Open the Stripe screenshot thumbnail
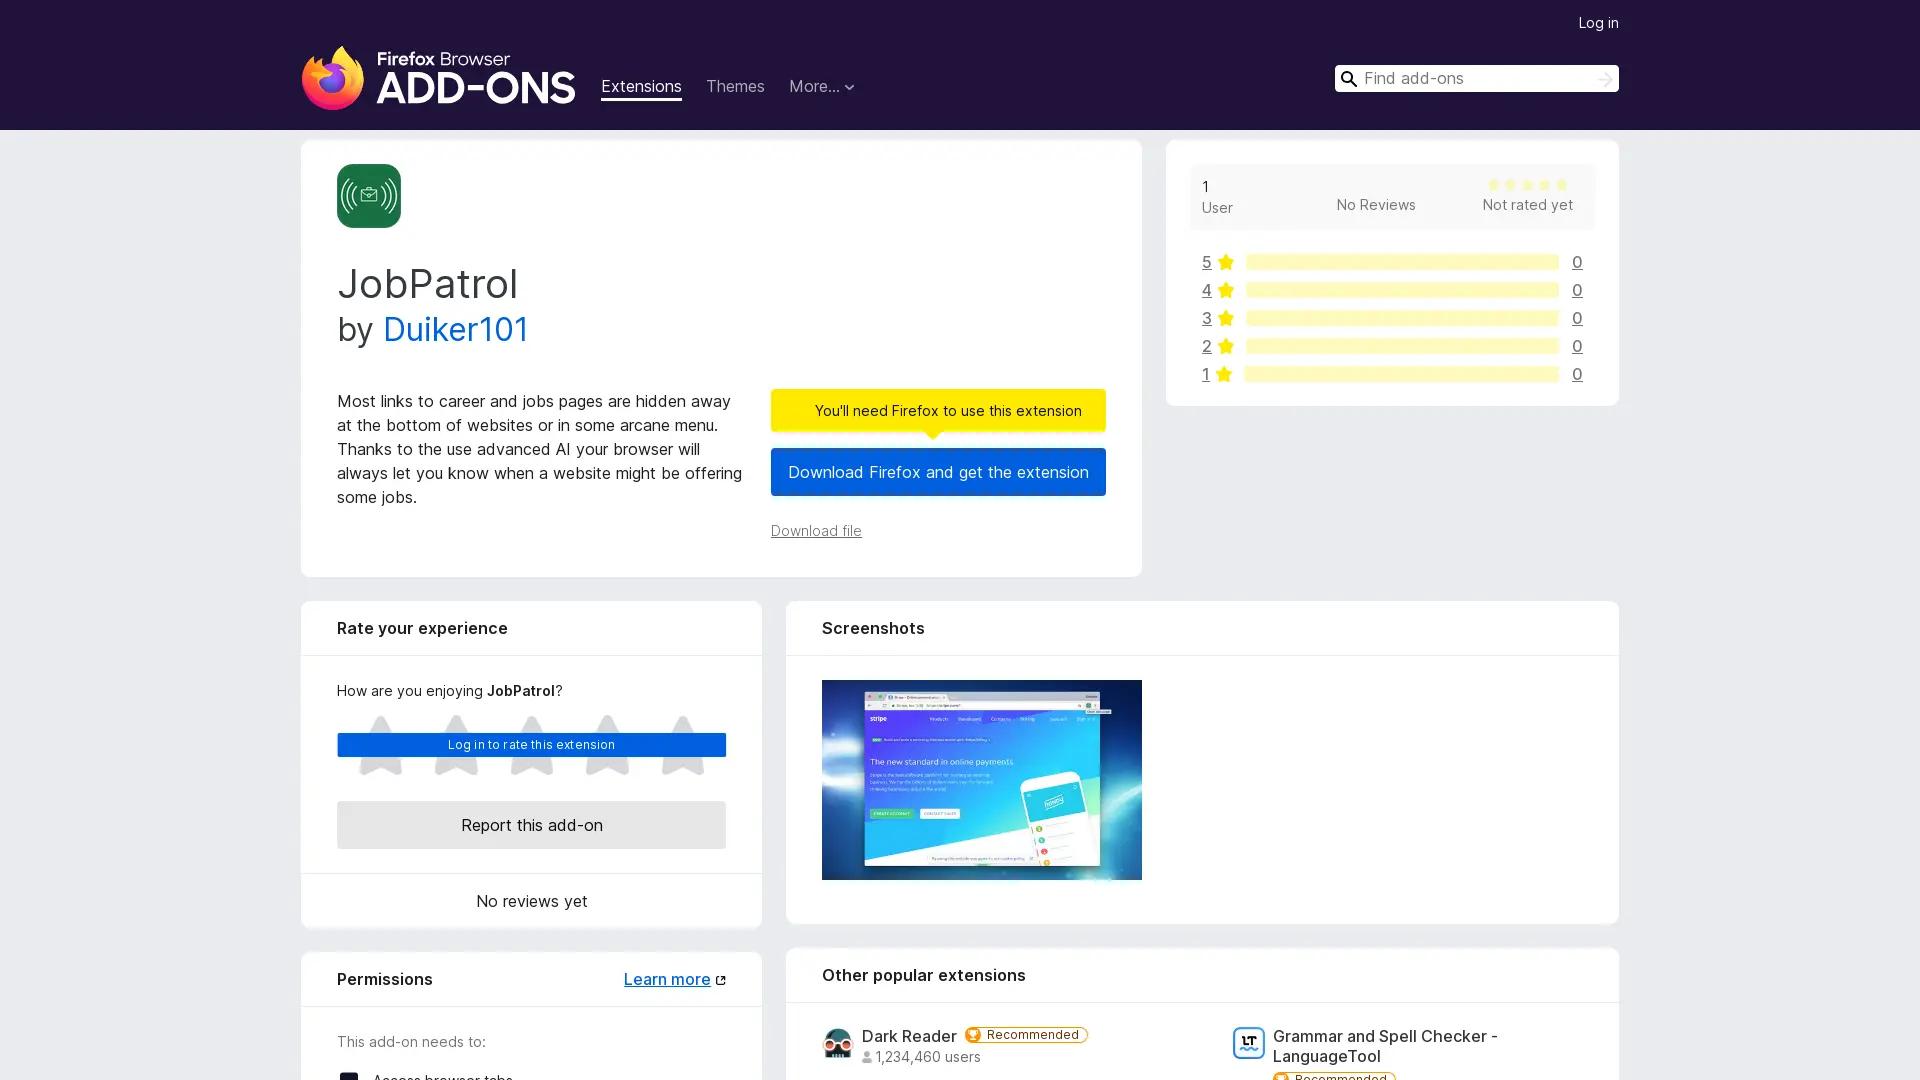 coord(981,779)
